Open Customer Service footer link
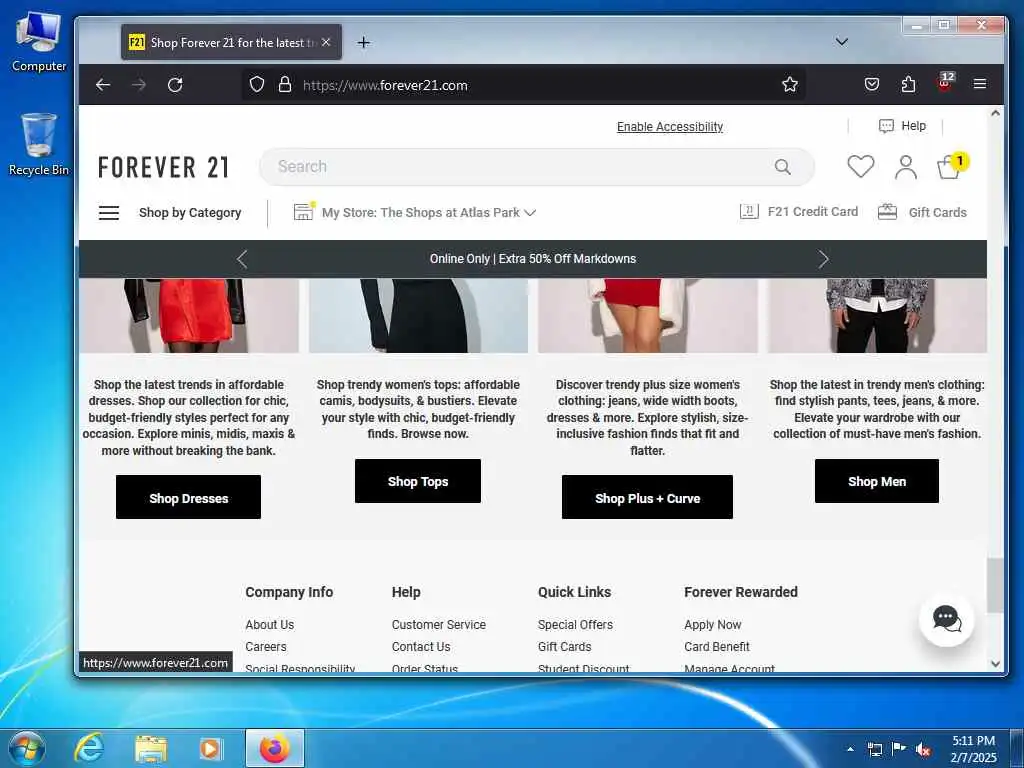Image resolution: width=1024 pixels, height=768 pixels. point(439,624)
